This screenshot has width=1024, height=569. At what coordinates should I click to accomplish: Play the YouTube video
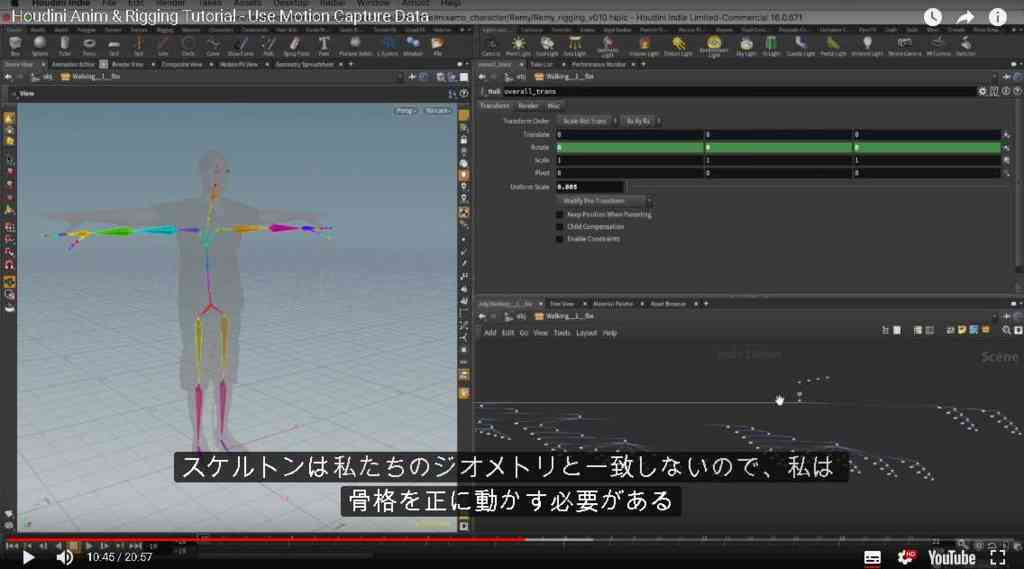28,557
